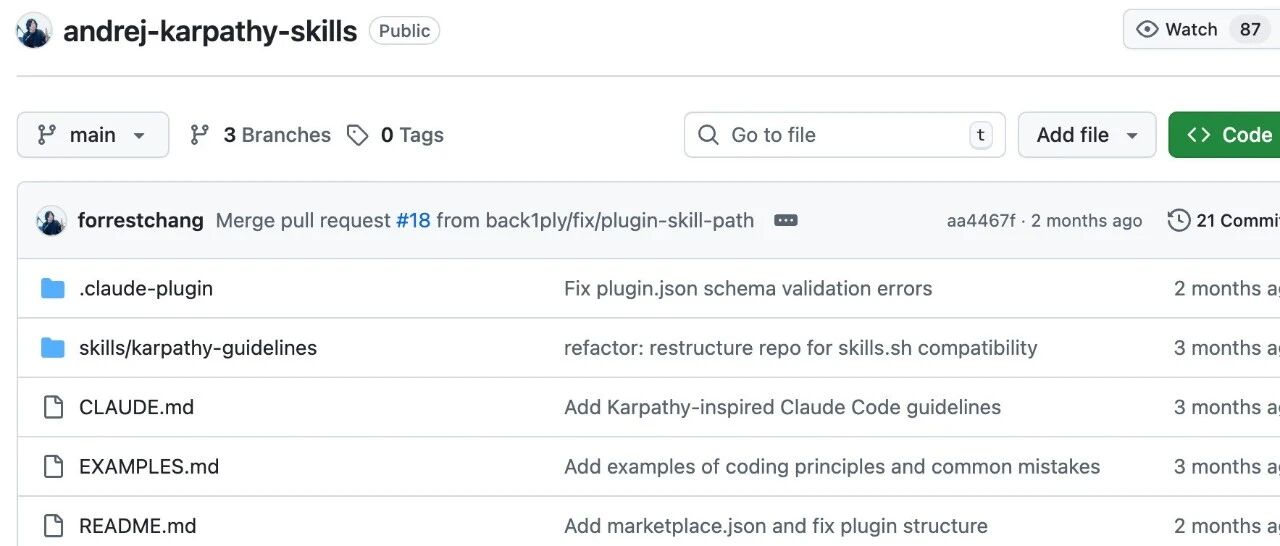Open the green Code dropdown
1280x546 pixels.
tap(1229, 135)
